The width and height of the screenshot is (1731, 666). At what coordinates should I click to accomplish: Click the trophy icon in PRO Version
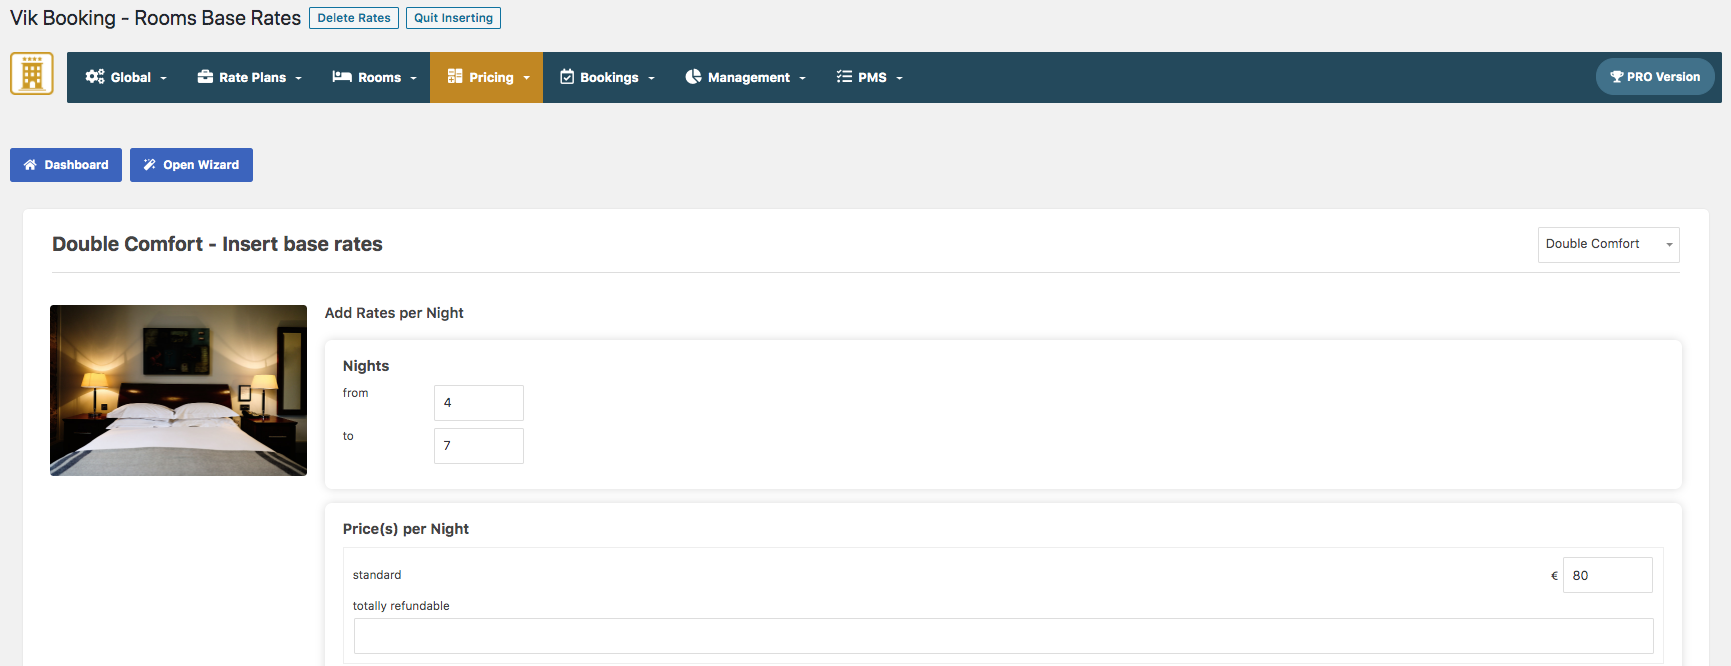click(x=1616, y=77)
